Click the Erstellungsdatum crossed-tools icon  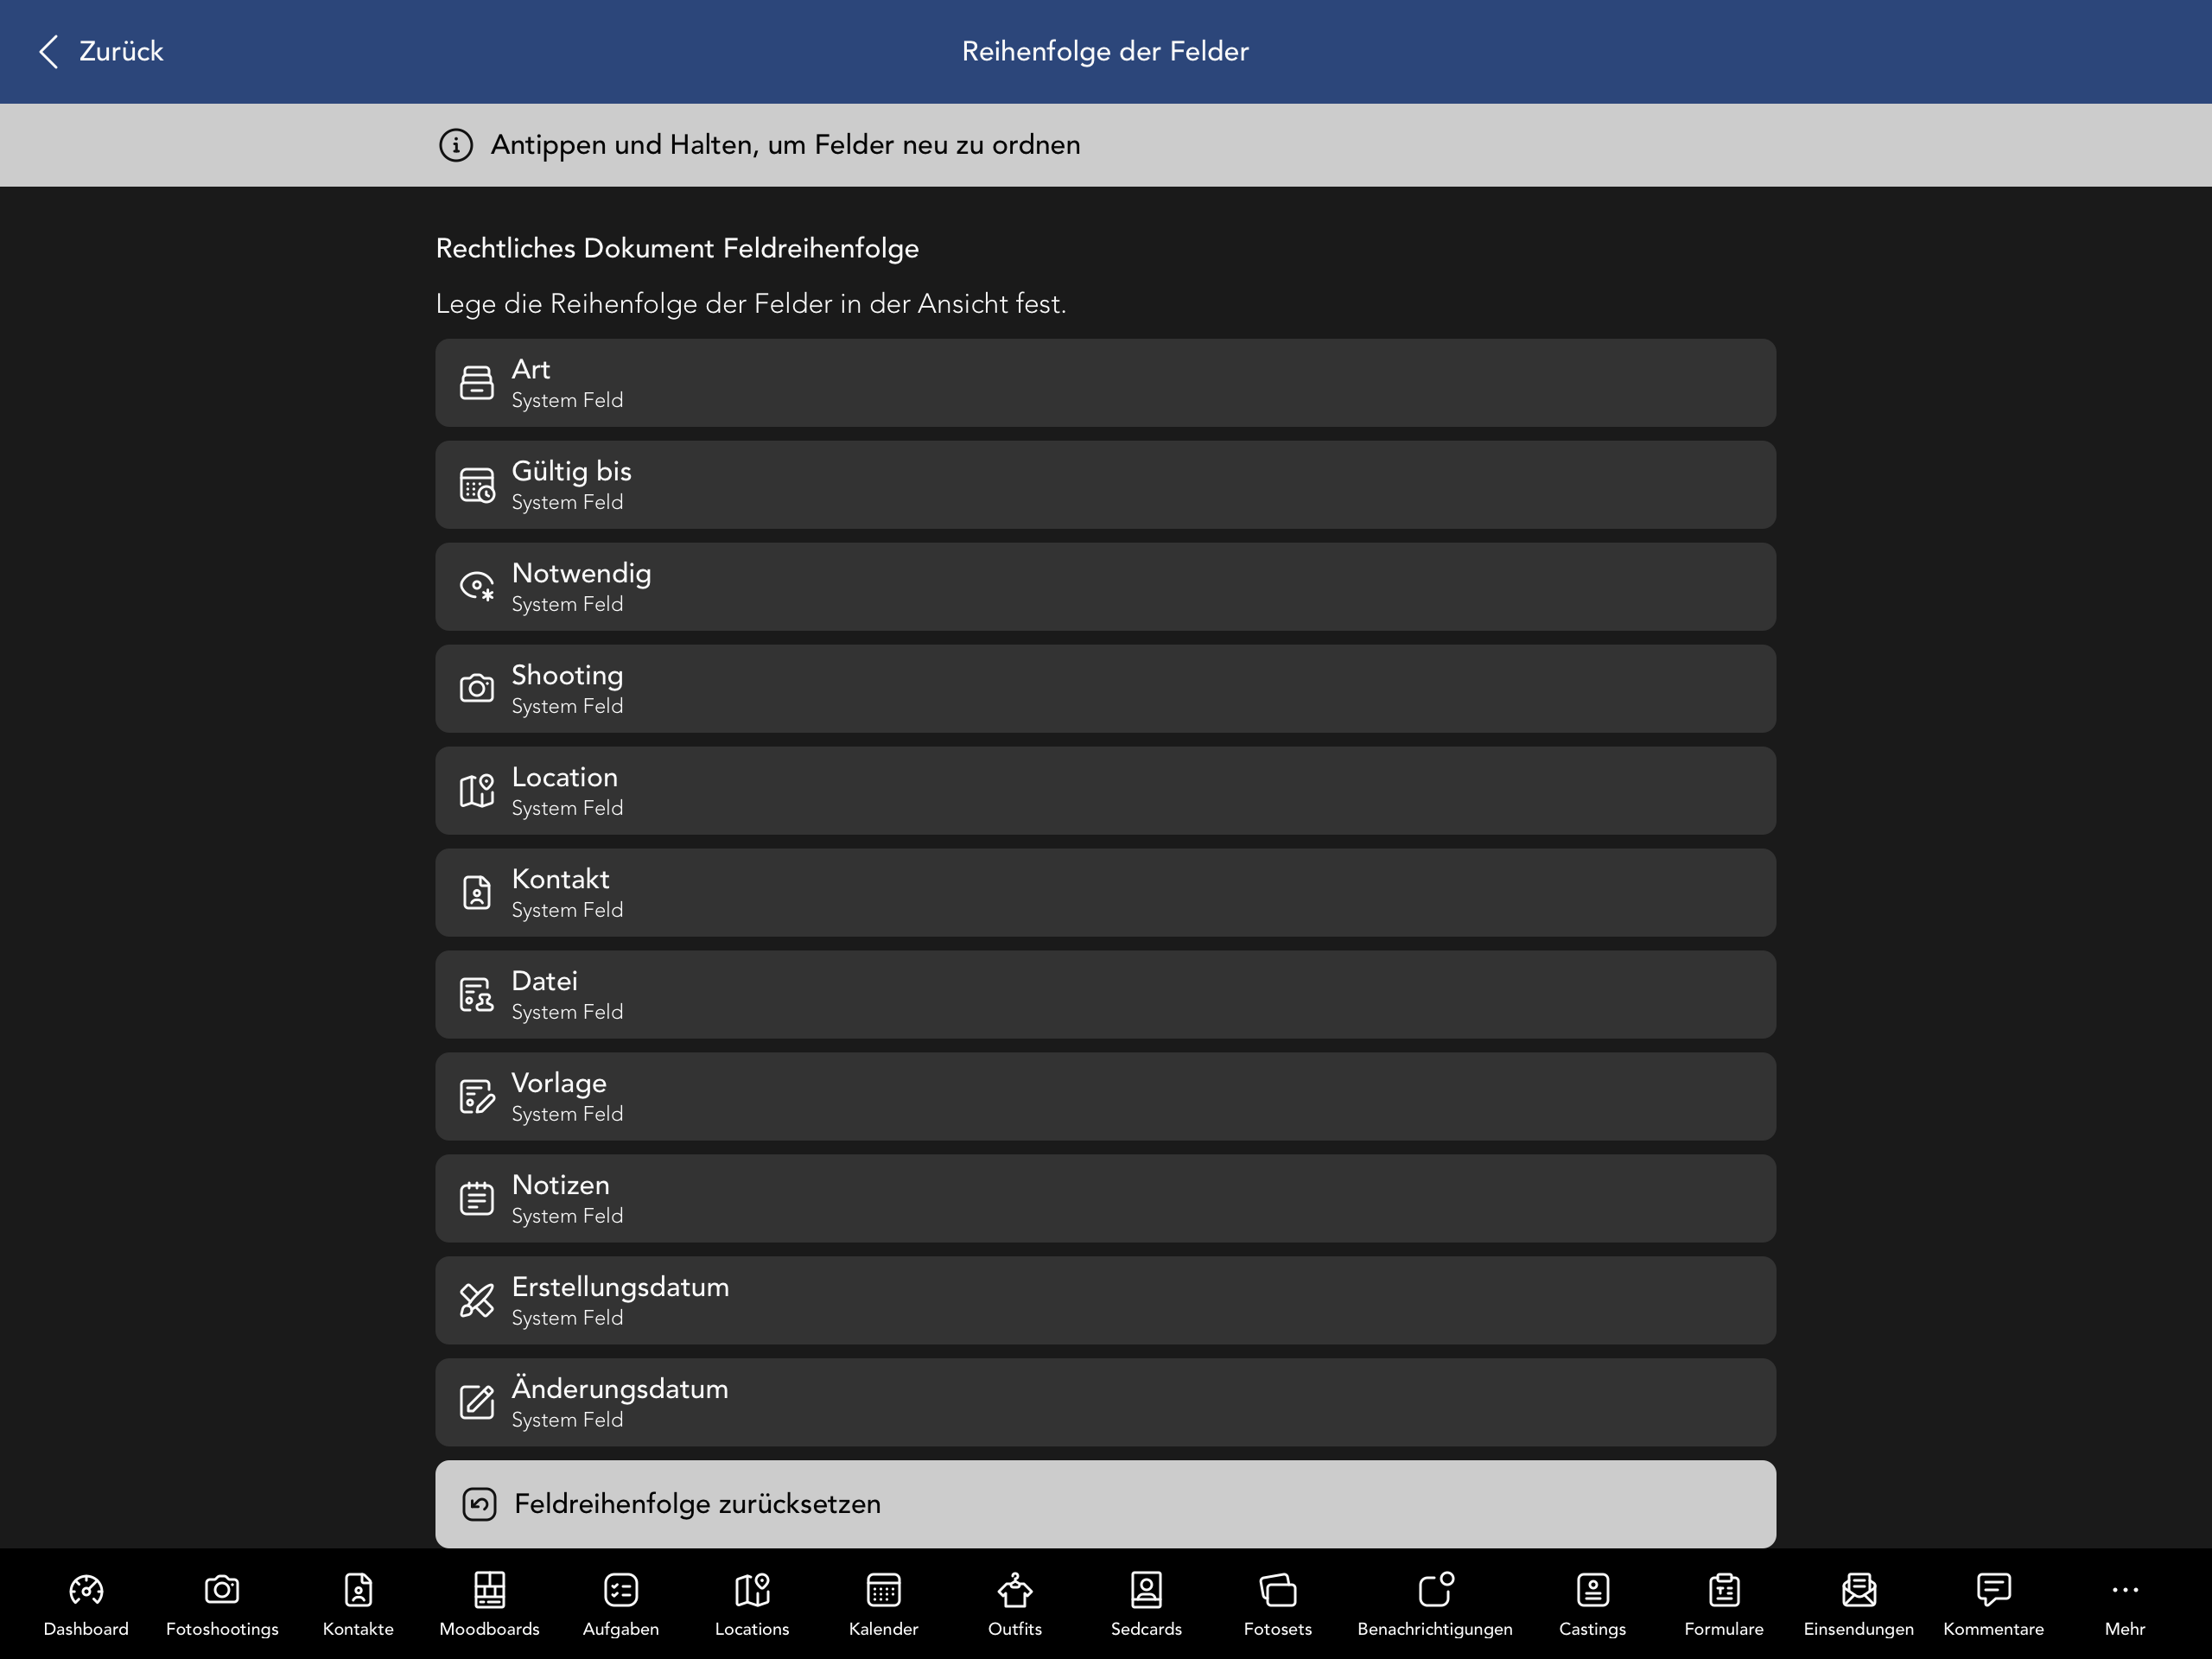click(x=477, y=1300)
